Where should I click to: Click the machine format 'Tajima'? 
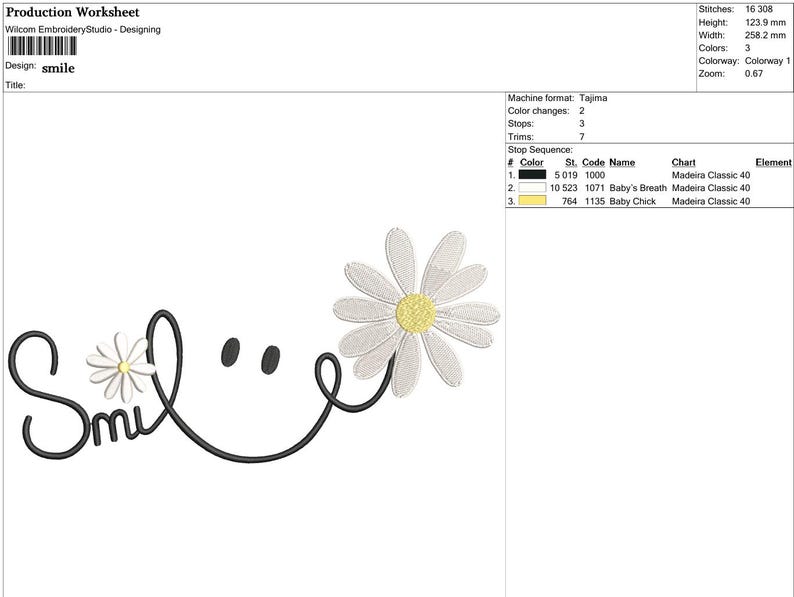[593, 98]
